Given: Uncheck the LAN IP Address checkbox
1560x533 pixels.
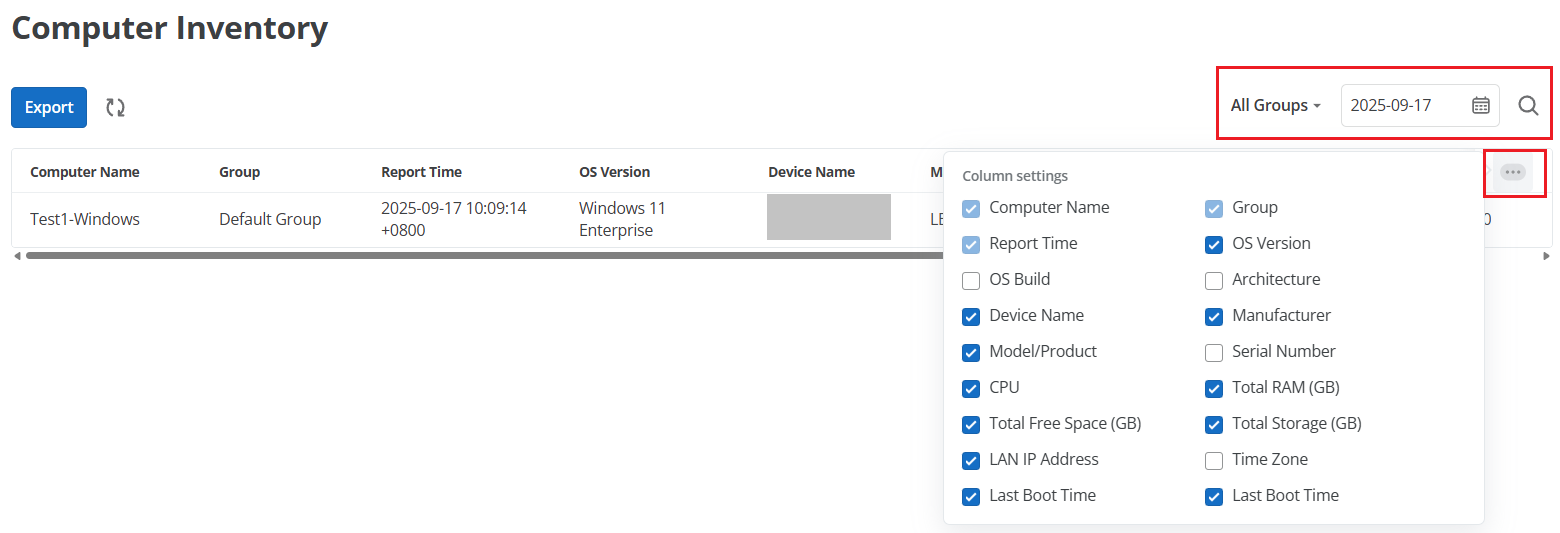Looking at the screenshot, I should 971,460.
